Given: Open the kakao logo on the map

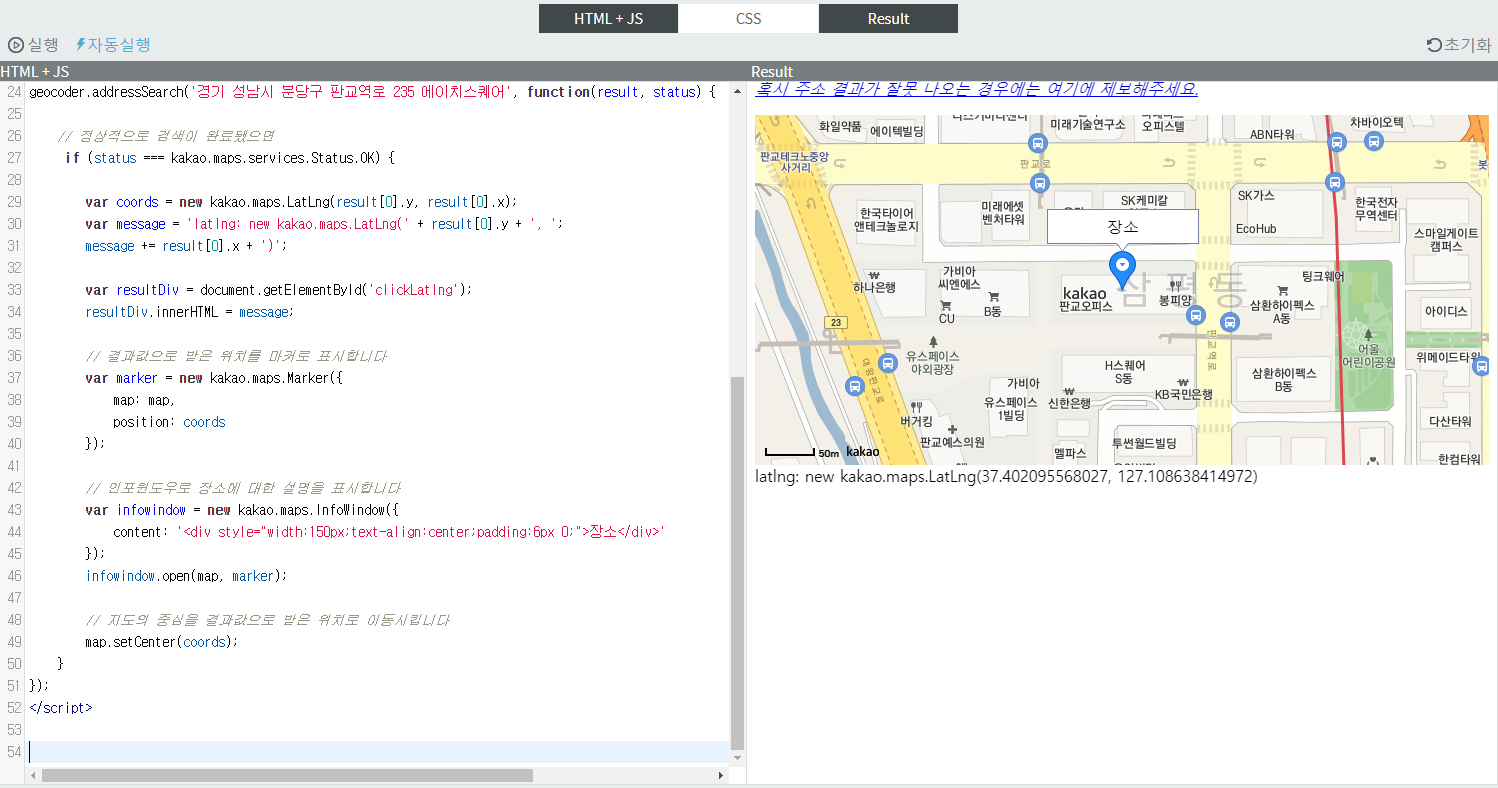Looking at the screenshot, I should point(862,452).
